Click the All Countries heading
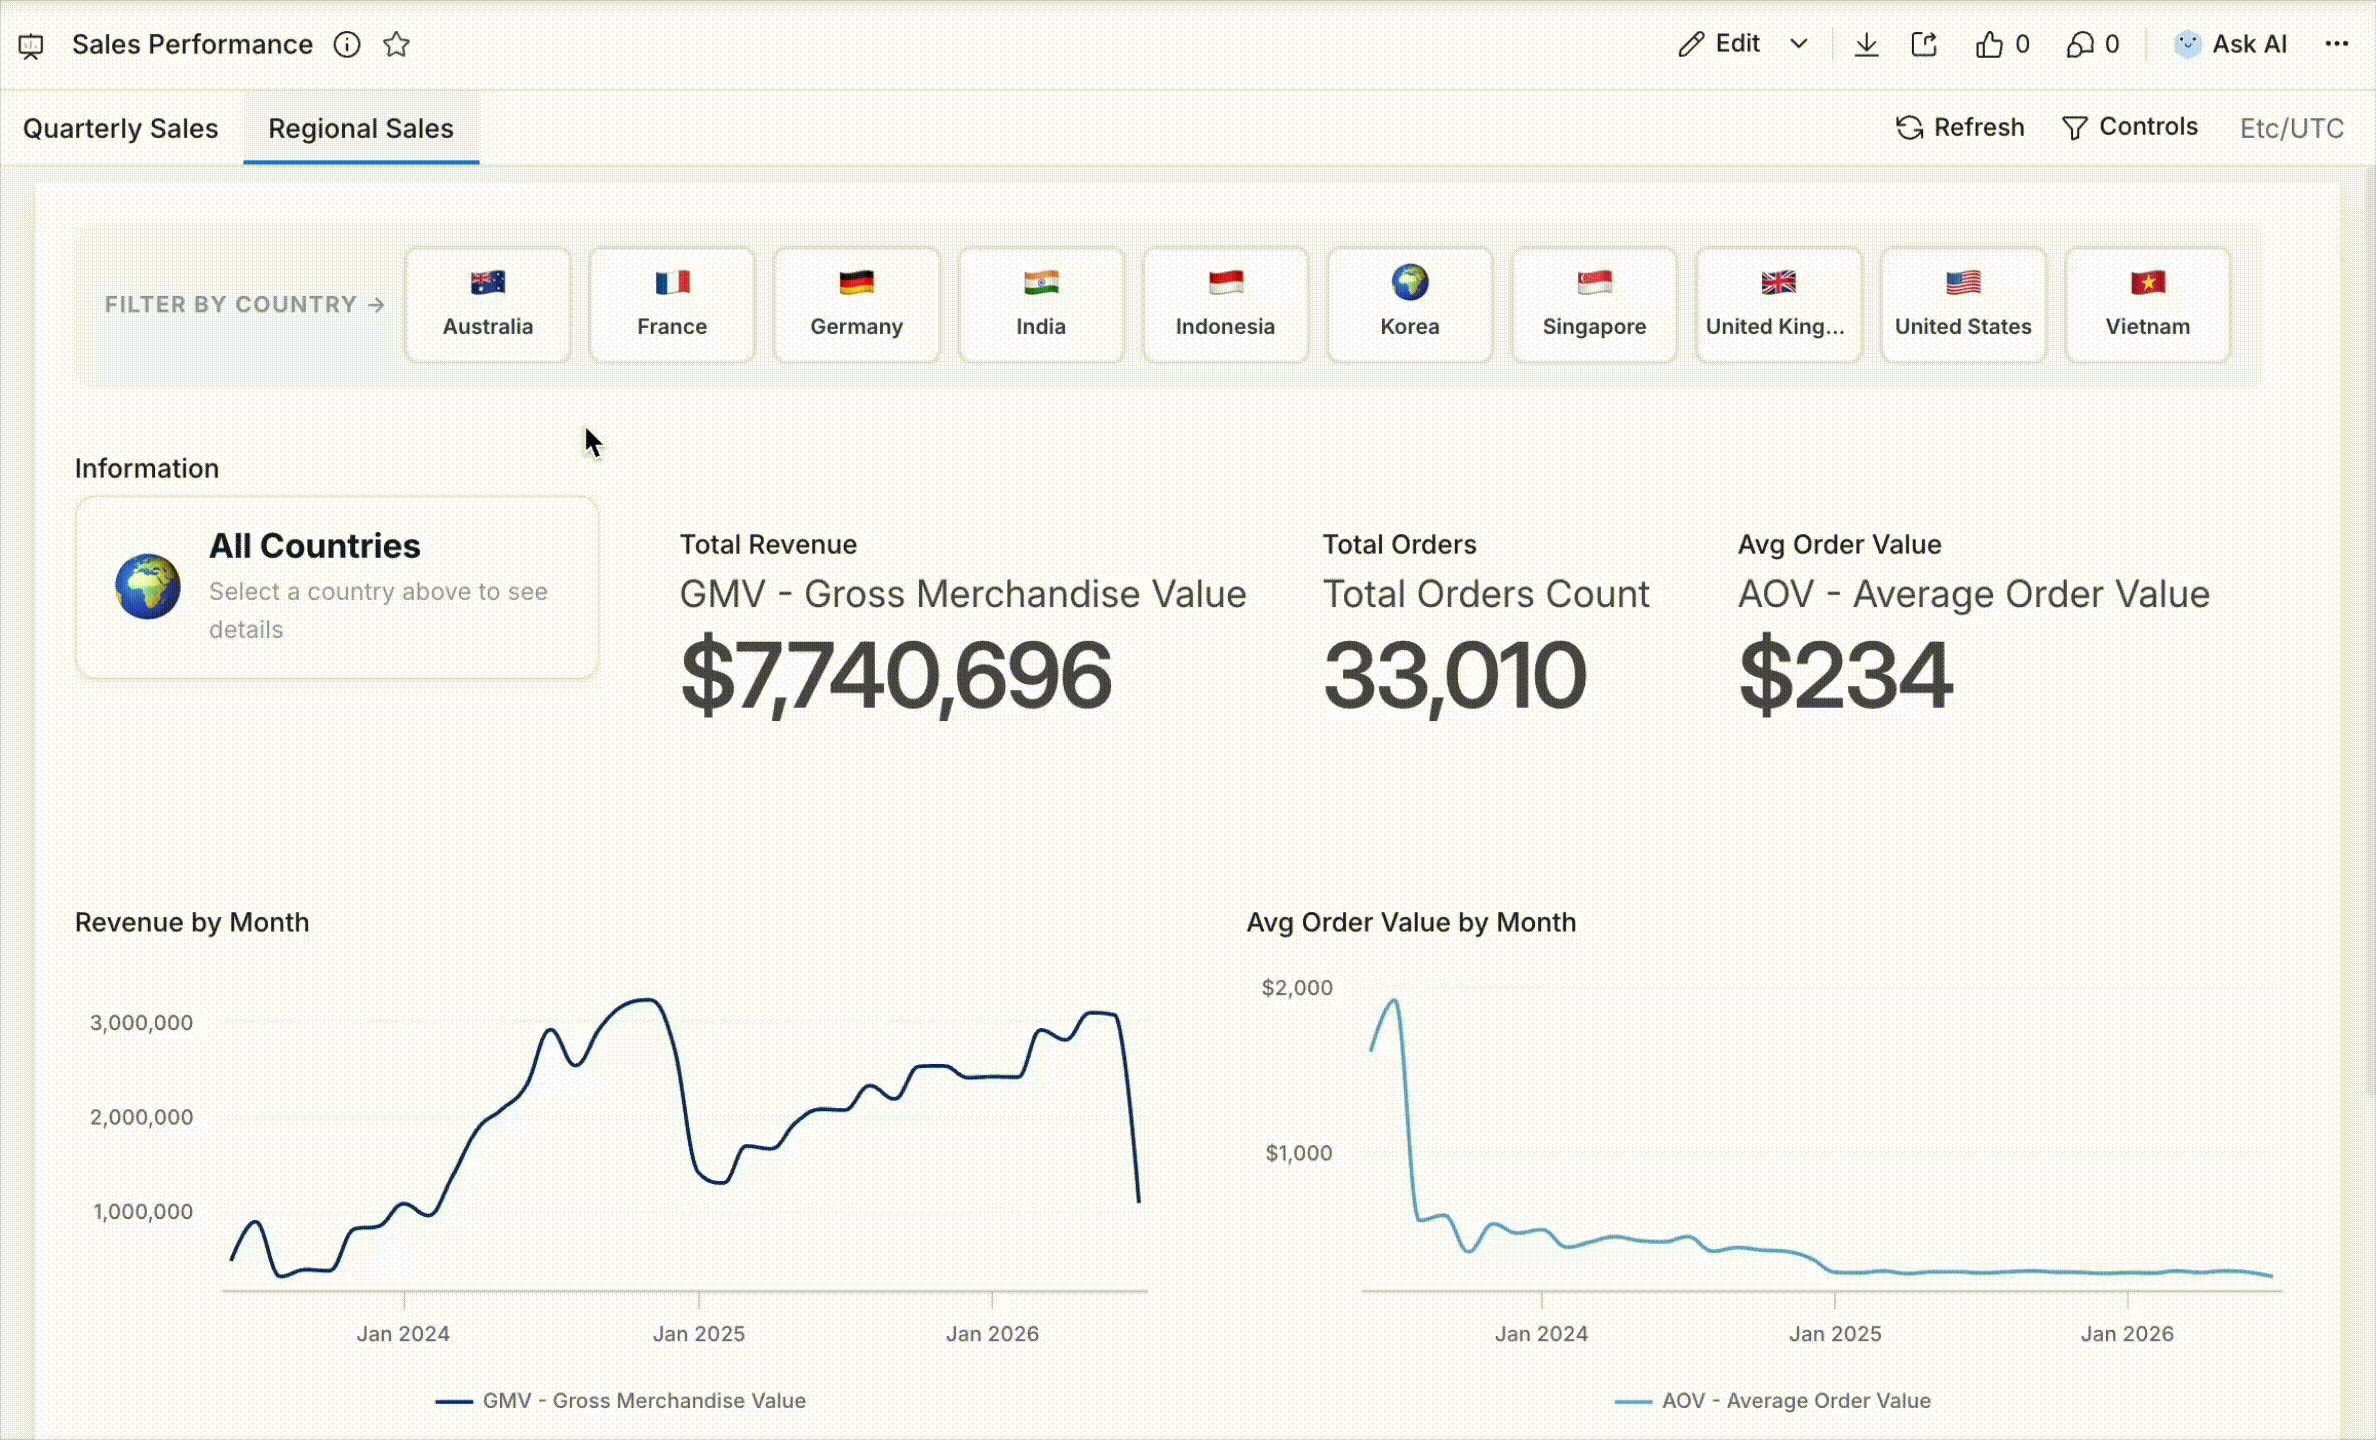Viewport: 2376px width, 1440px height. coord(315,546)
